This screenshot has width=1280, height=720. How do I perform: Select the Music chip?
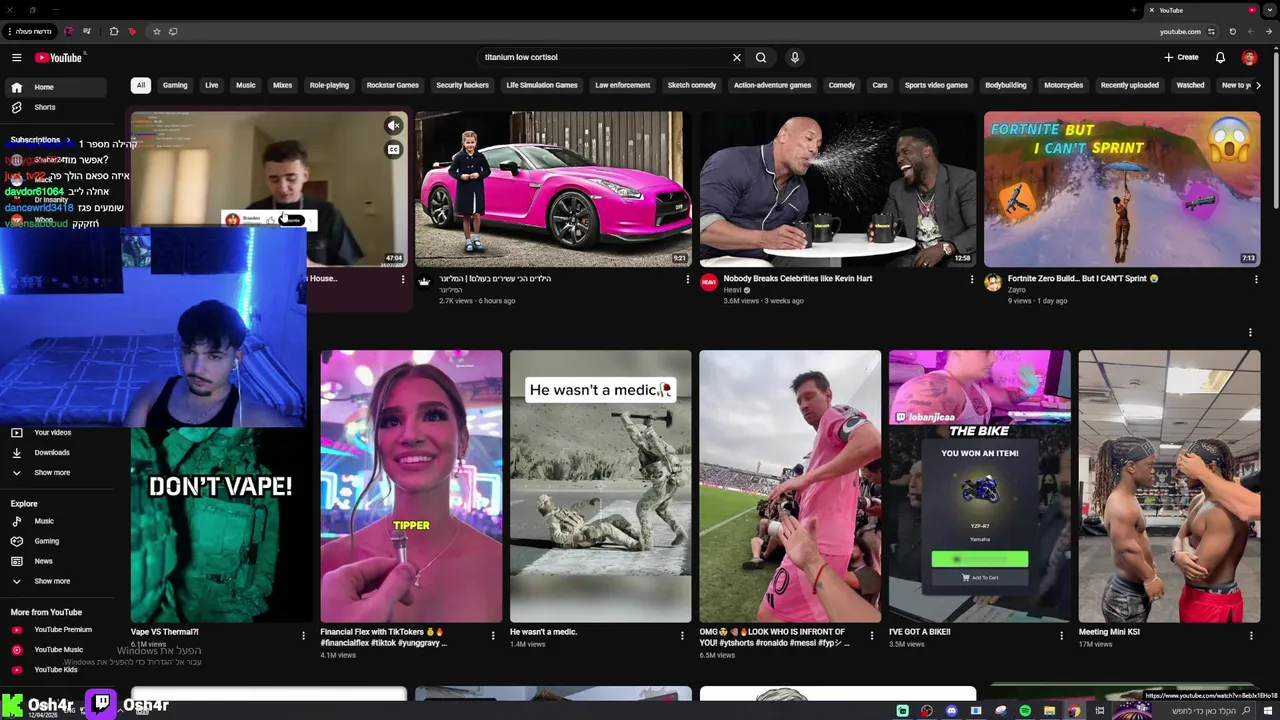click(x=246, y=85)
